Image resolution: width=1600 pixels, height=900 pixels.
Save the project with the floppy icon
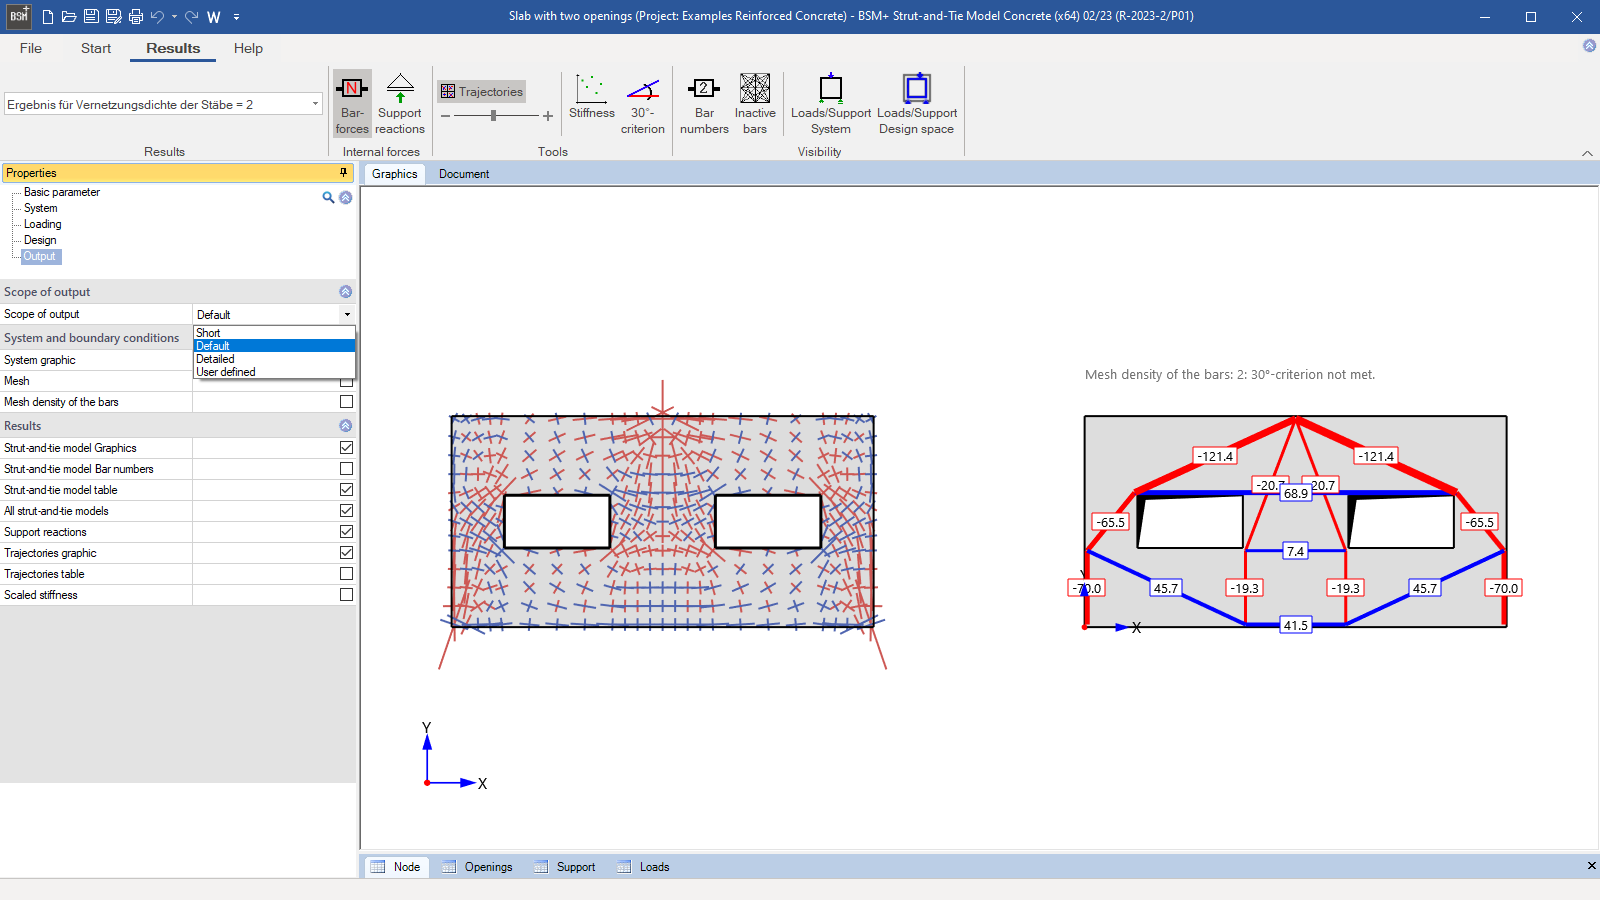(x=91, y=17)
